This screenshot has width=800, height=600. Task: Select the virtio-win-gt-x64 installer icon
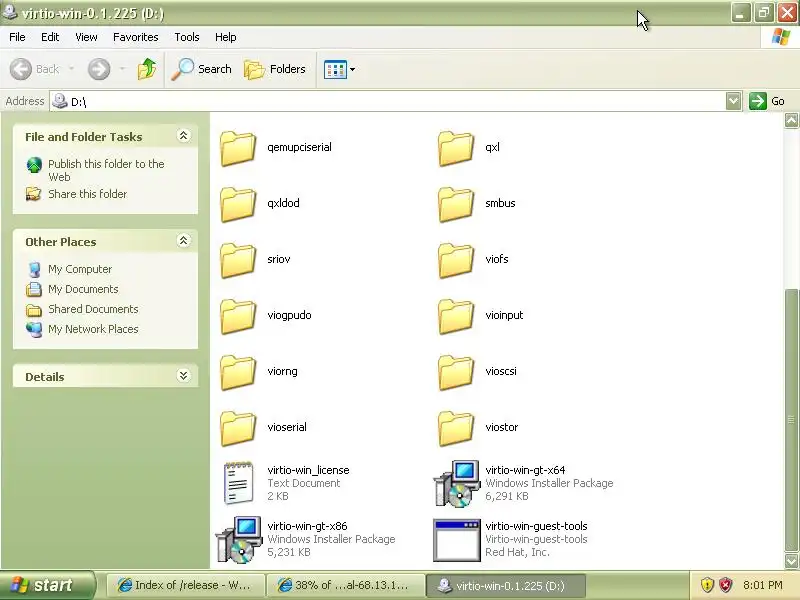click(x=457, y=483)
